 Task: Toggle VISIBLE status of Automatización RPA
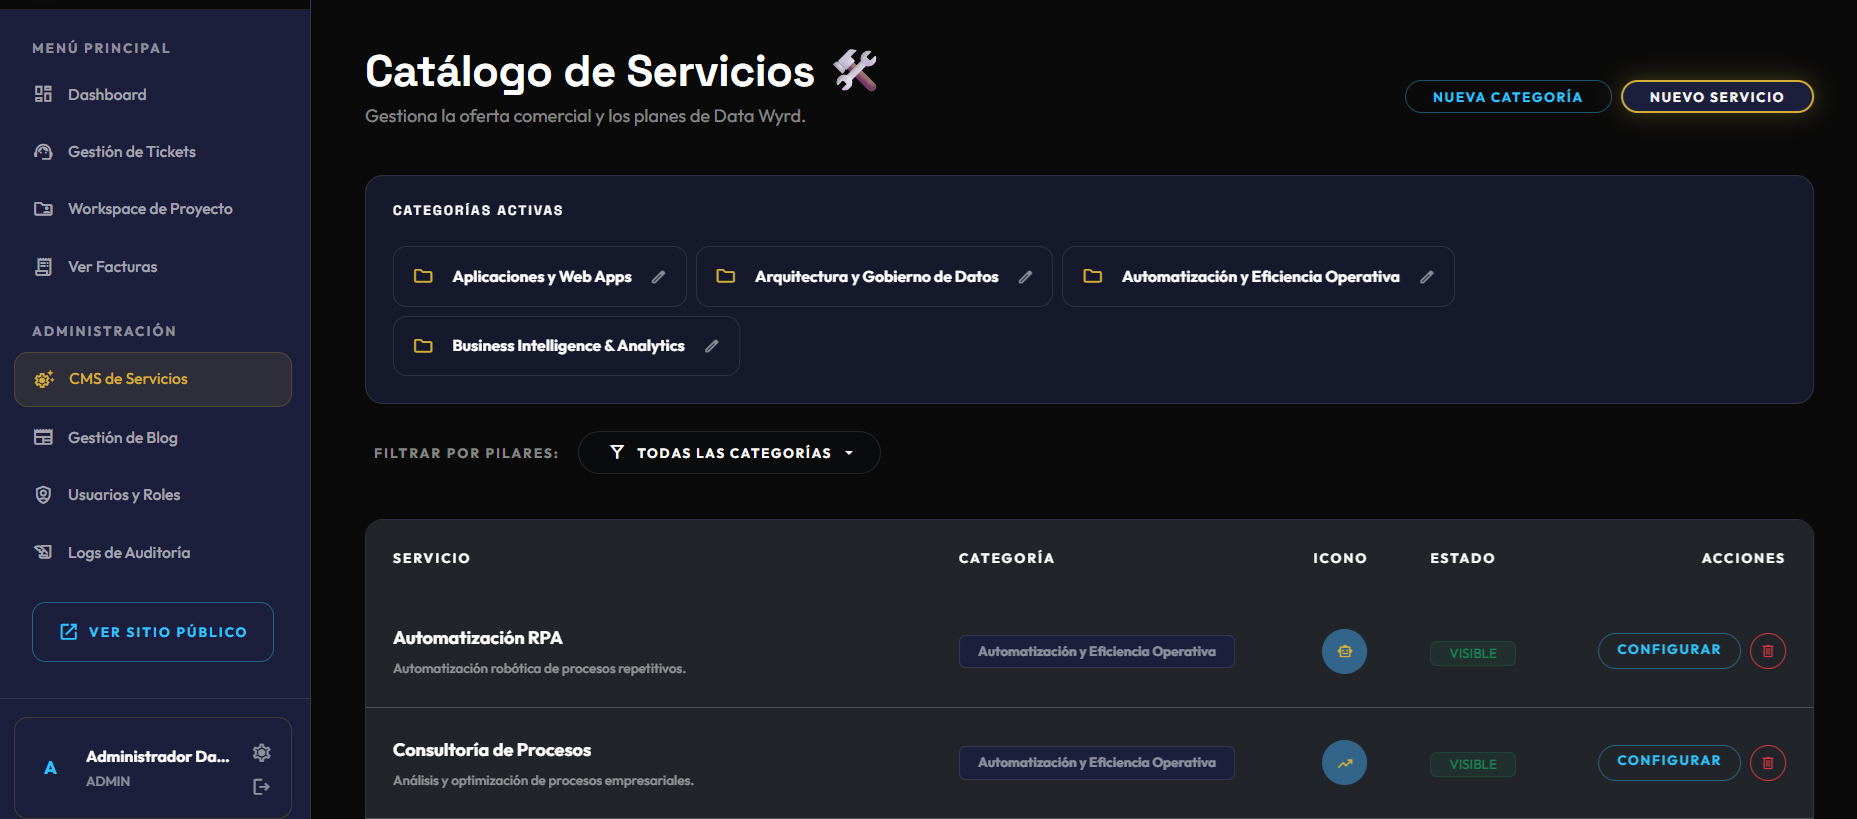pyautogui.click(x=1472, y=653)
